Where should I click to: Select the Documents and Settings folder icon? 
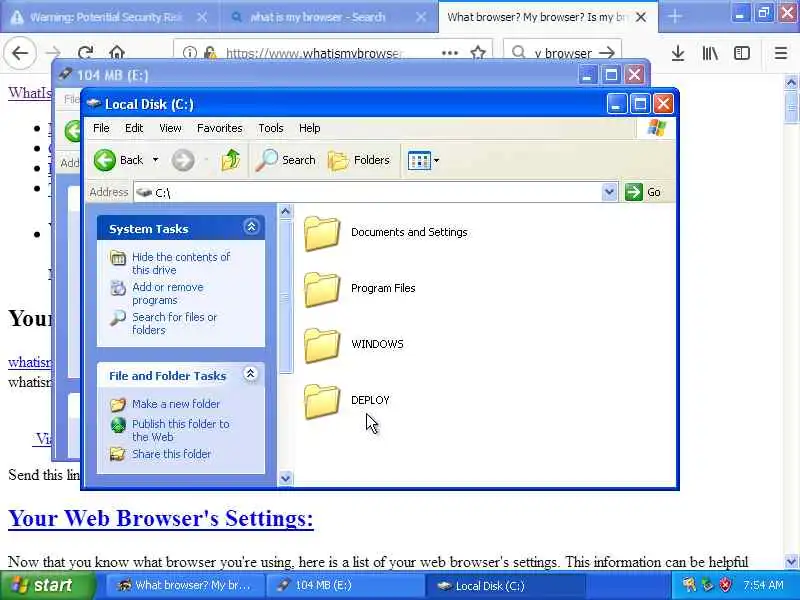click(322, 233)
